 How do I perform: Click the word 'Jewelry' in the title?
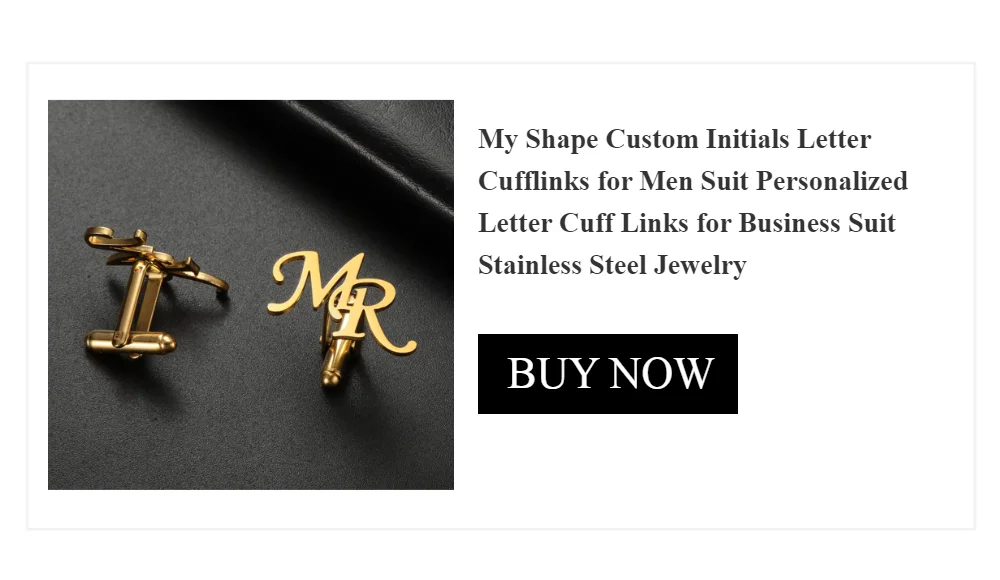[700, 265]
